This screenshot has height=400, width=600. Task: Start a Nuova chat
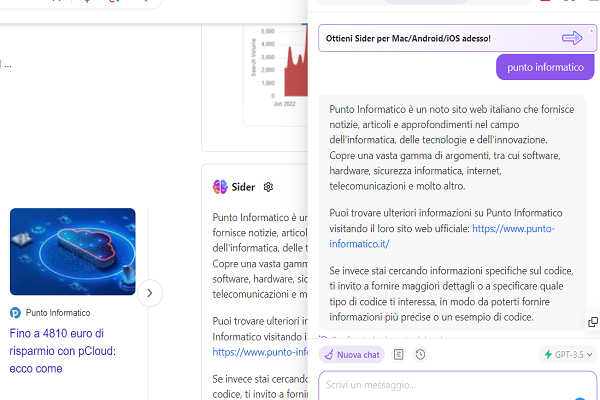pyautogui.click(x=352, y=354)
